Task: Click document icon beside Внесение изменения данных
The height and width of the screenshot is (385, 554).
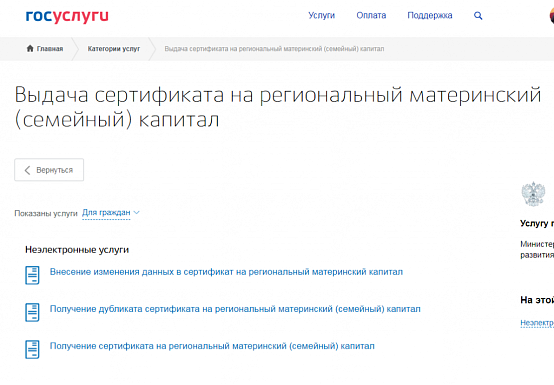Action: click(32, 275)
